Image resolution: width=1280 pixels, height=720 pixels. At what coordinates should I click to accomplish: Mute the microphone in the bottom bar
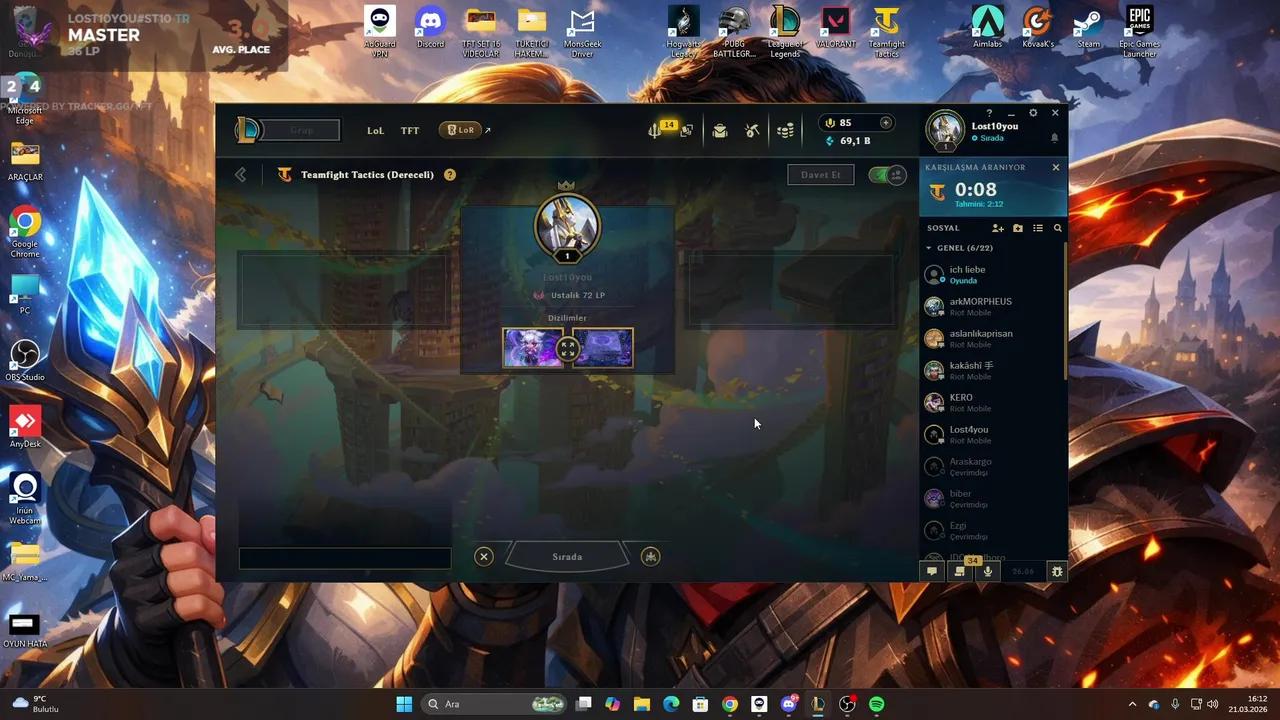988,571
